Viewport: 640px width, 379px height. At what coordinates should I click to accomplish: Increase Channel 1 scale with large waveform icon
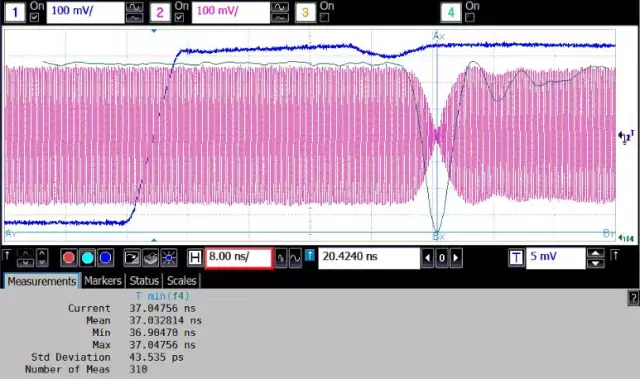coord(135,7)
